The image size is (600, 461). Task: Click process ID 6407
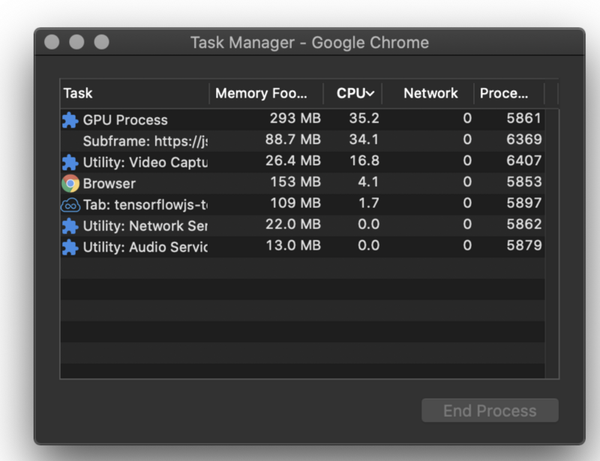coord(524,161)
